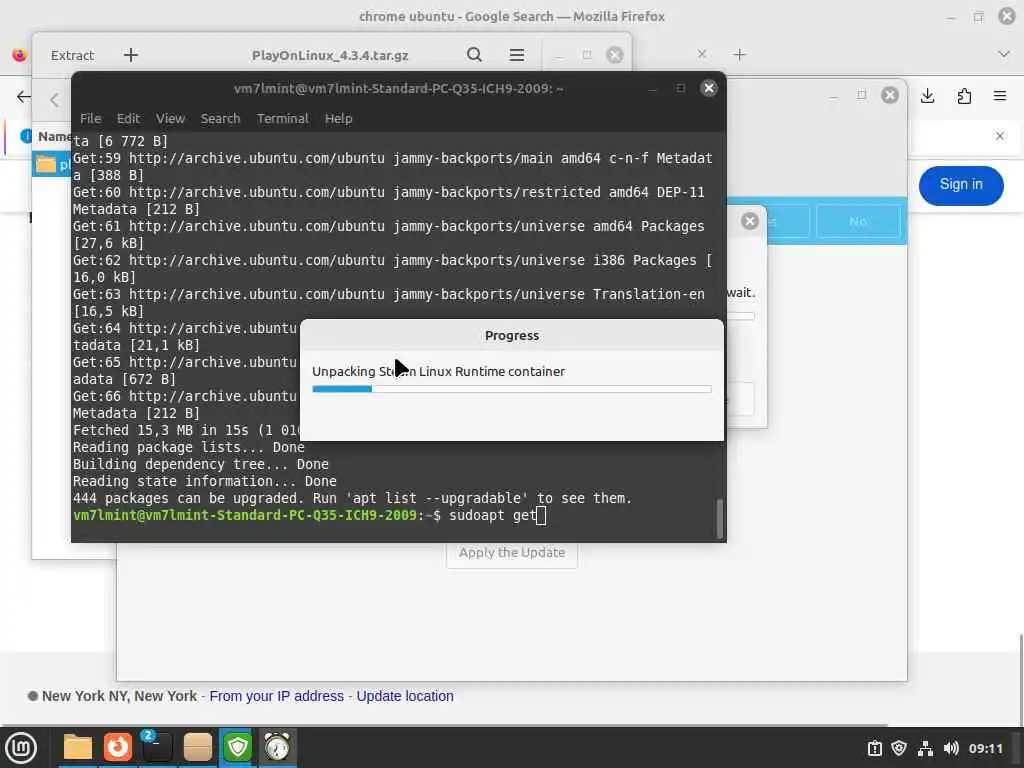
Task: Click the 09:11 clock in the panel
Action: point(985,748)
